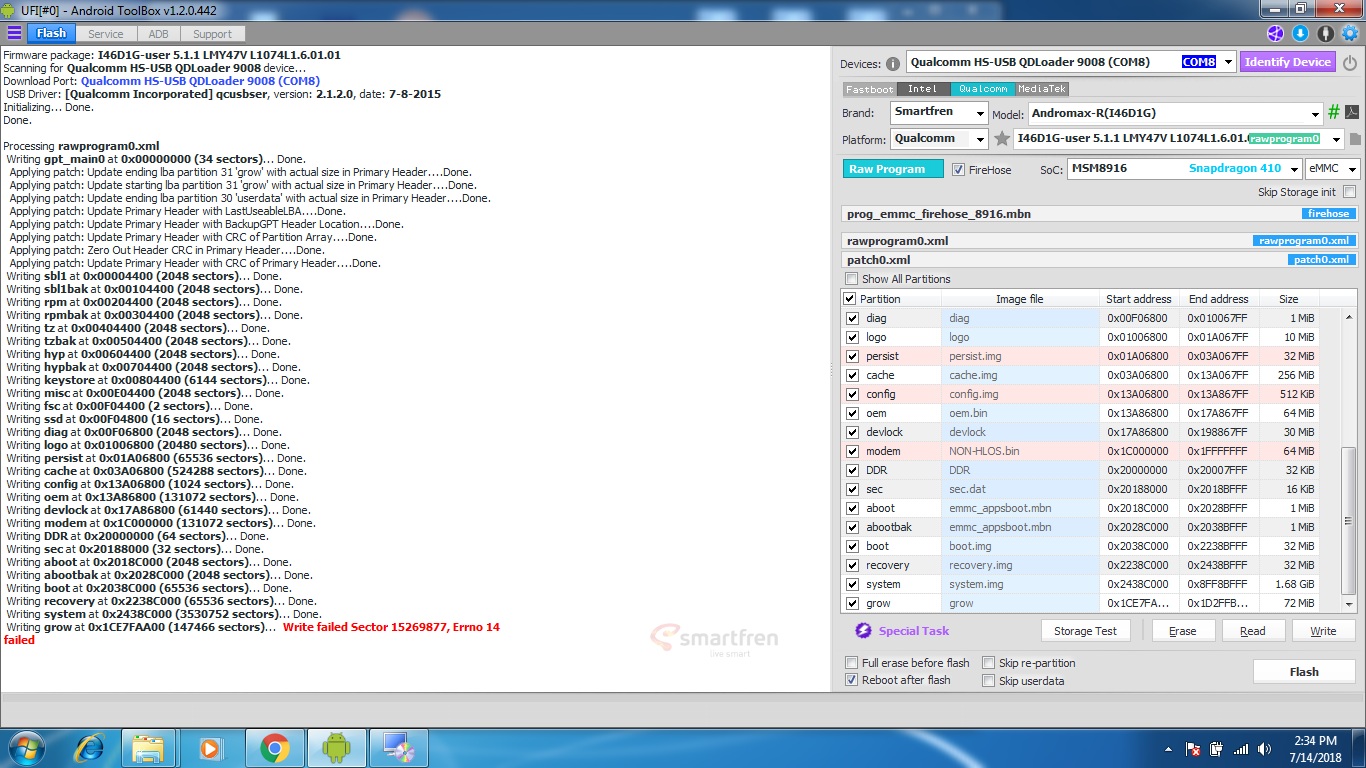Open Google Chrome from the taskbar
1366x768 pixels.
pyautogui.click(x=274, y=748)
